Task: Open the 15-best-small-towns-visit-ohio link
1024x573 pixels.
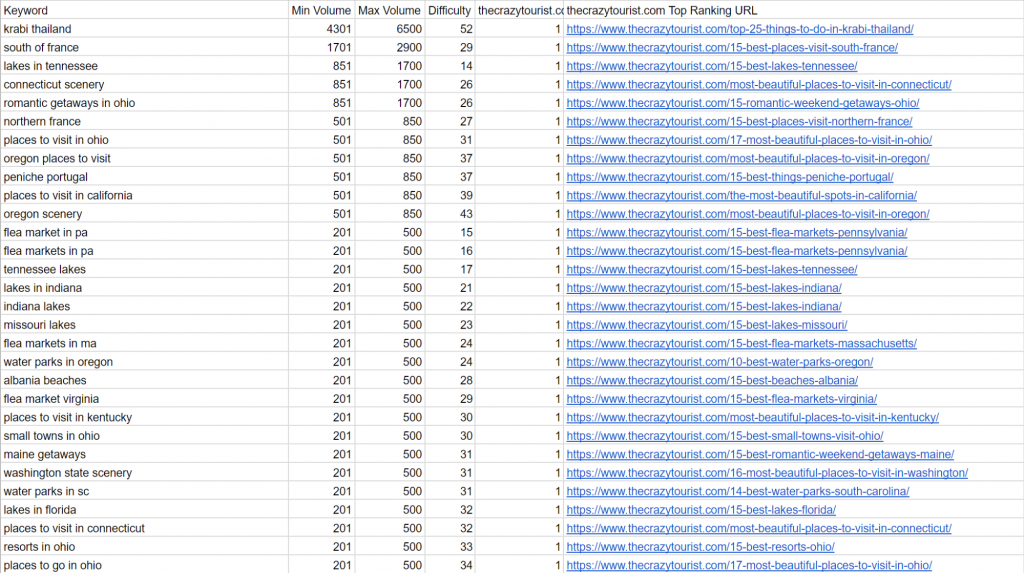Action: [x=725, y=436]
